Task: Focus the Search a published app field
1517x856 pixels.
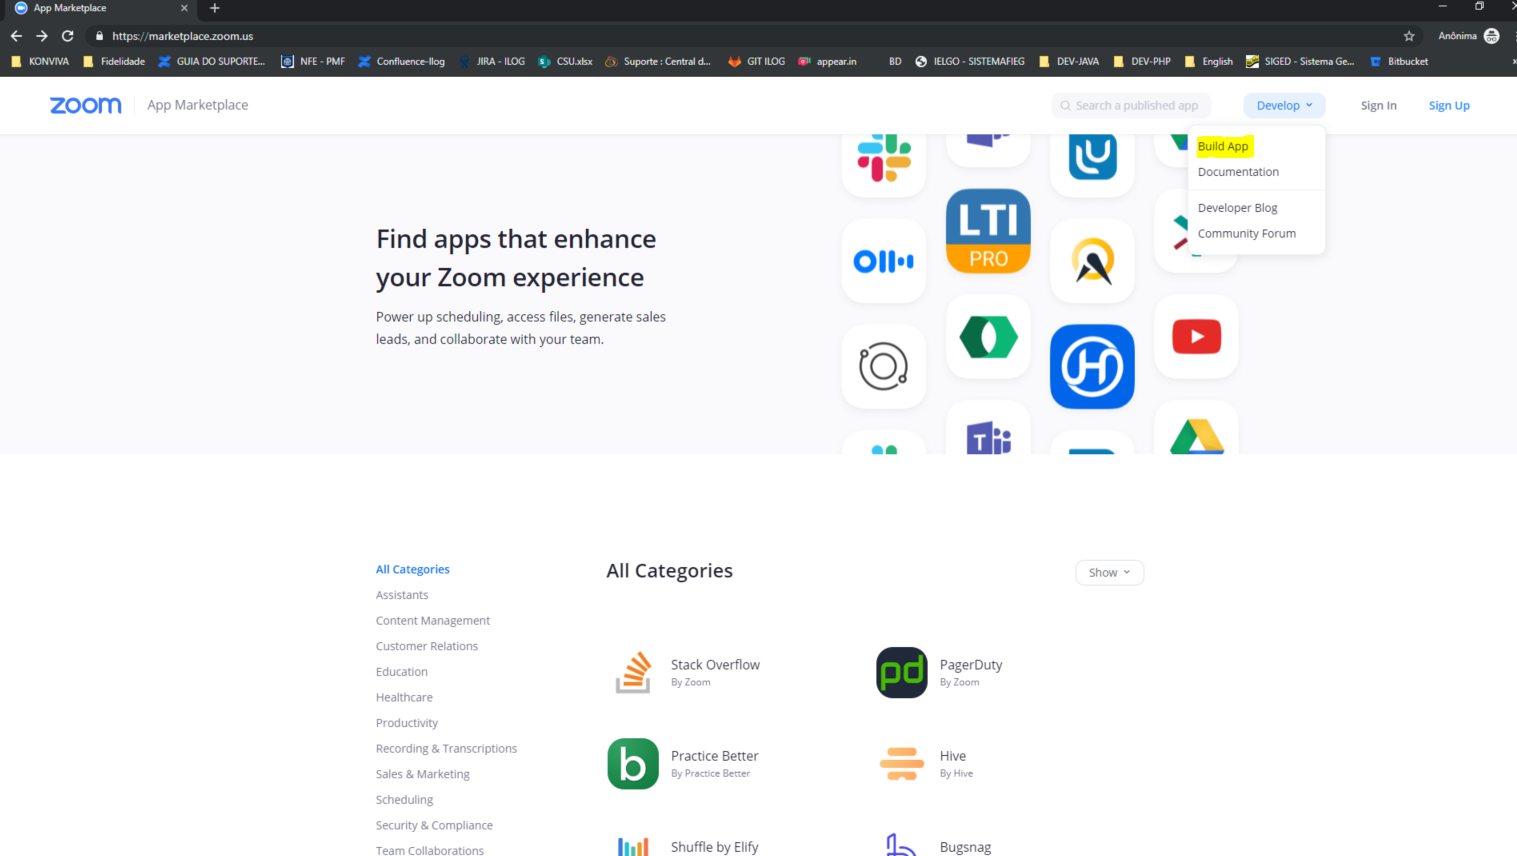Action: pos(1131,105)
